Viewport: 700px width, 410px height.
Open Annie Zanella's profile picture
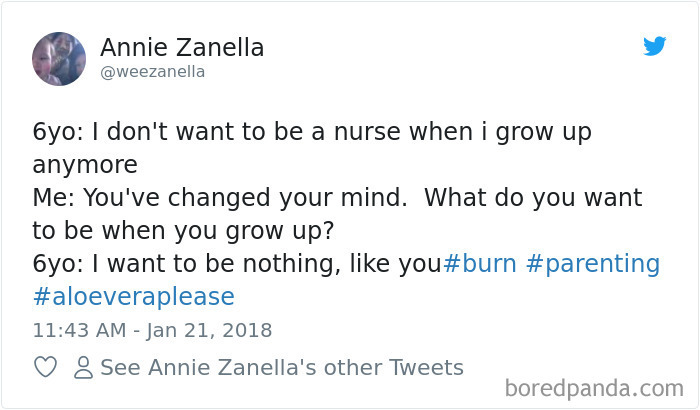(x=59, y=58)
